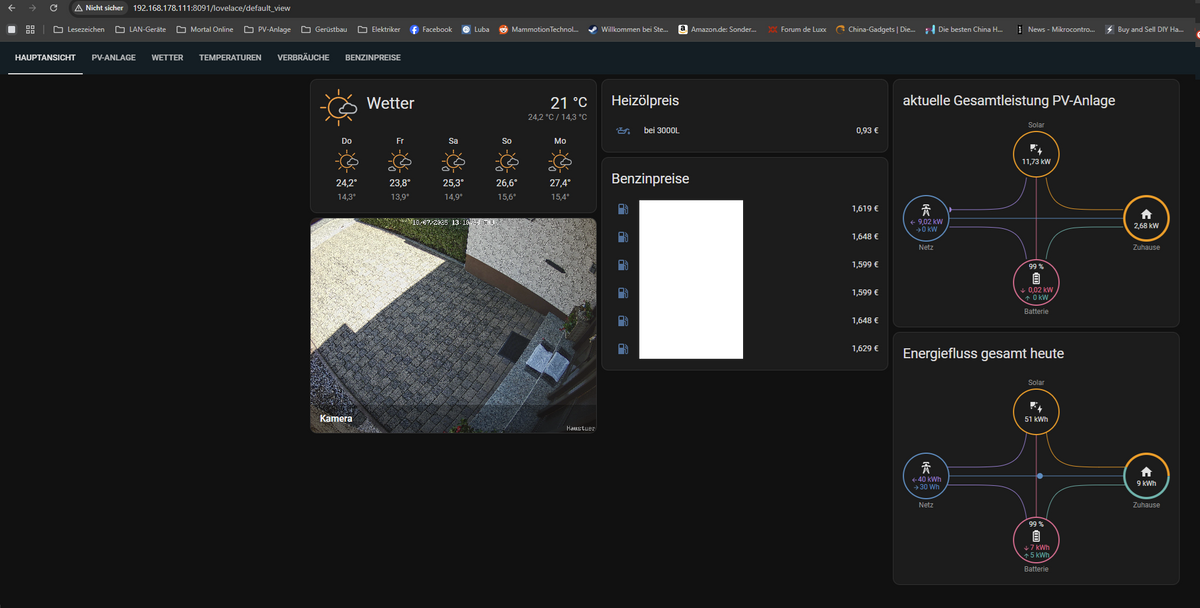Click the Zuhause home icon showing 2,68 kW
The height and width of the screenshot is (608, 1200).
pyautogui.click(x=1146, y=218)
